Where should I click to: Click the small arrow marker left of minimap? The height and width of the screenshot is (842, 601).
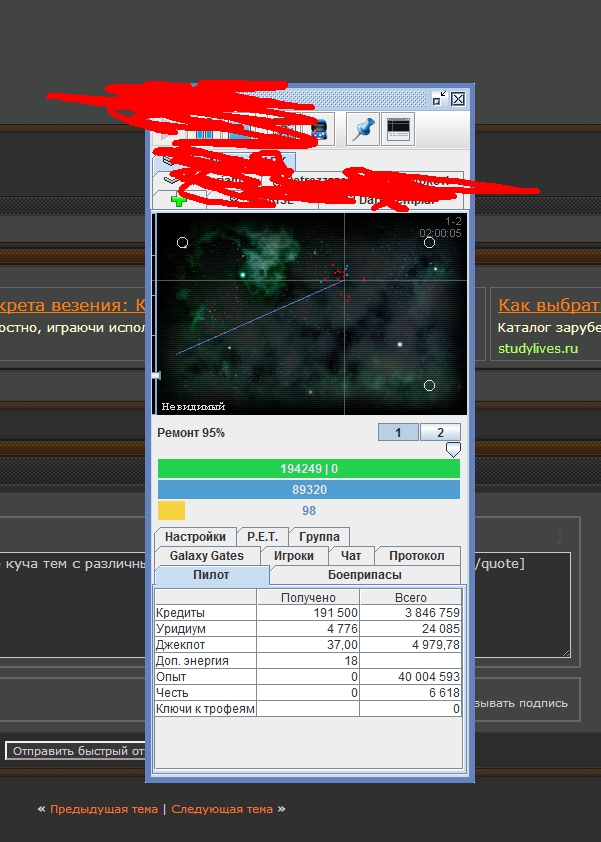click(x=155, y=375)
